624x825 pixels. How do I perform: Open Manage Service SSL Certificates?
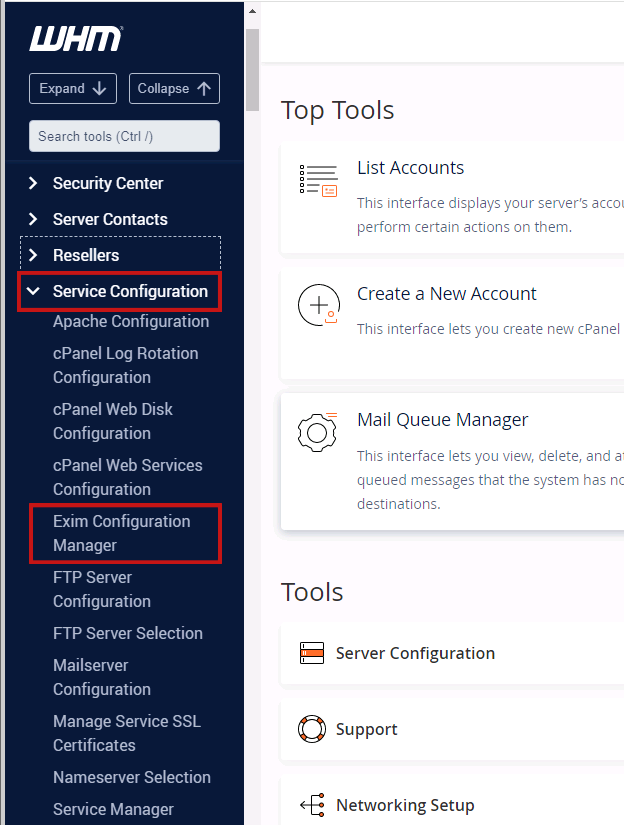point(127,733)
